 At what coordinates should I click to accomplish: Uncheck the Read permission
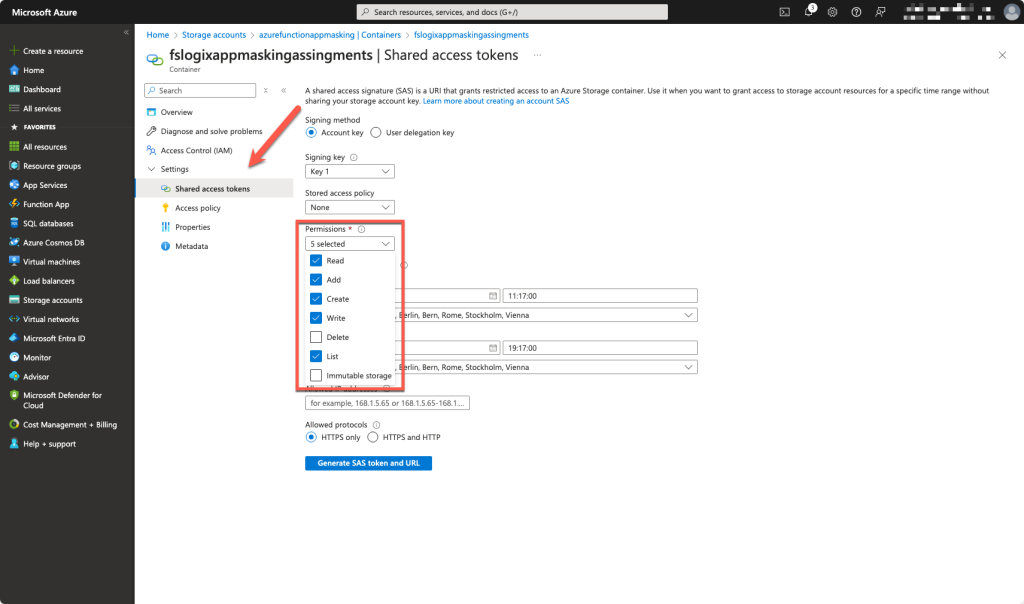click(x=316, y=261)
